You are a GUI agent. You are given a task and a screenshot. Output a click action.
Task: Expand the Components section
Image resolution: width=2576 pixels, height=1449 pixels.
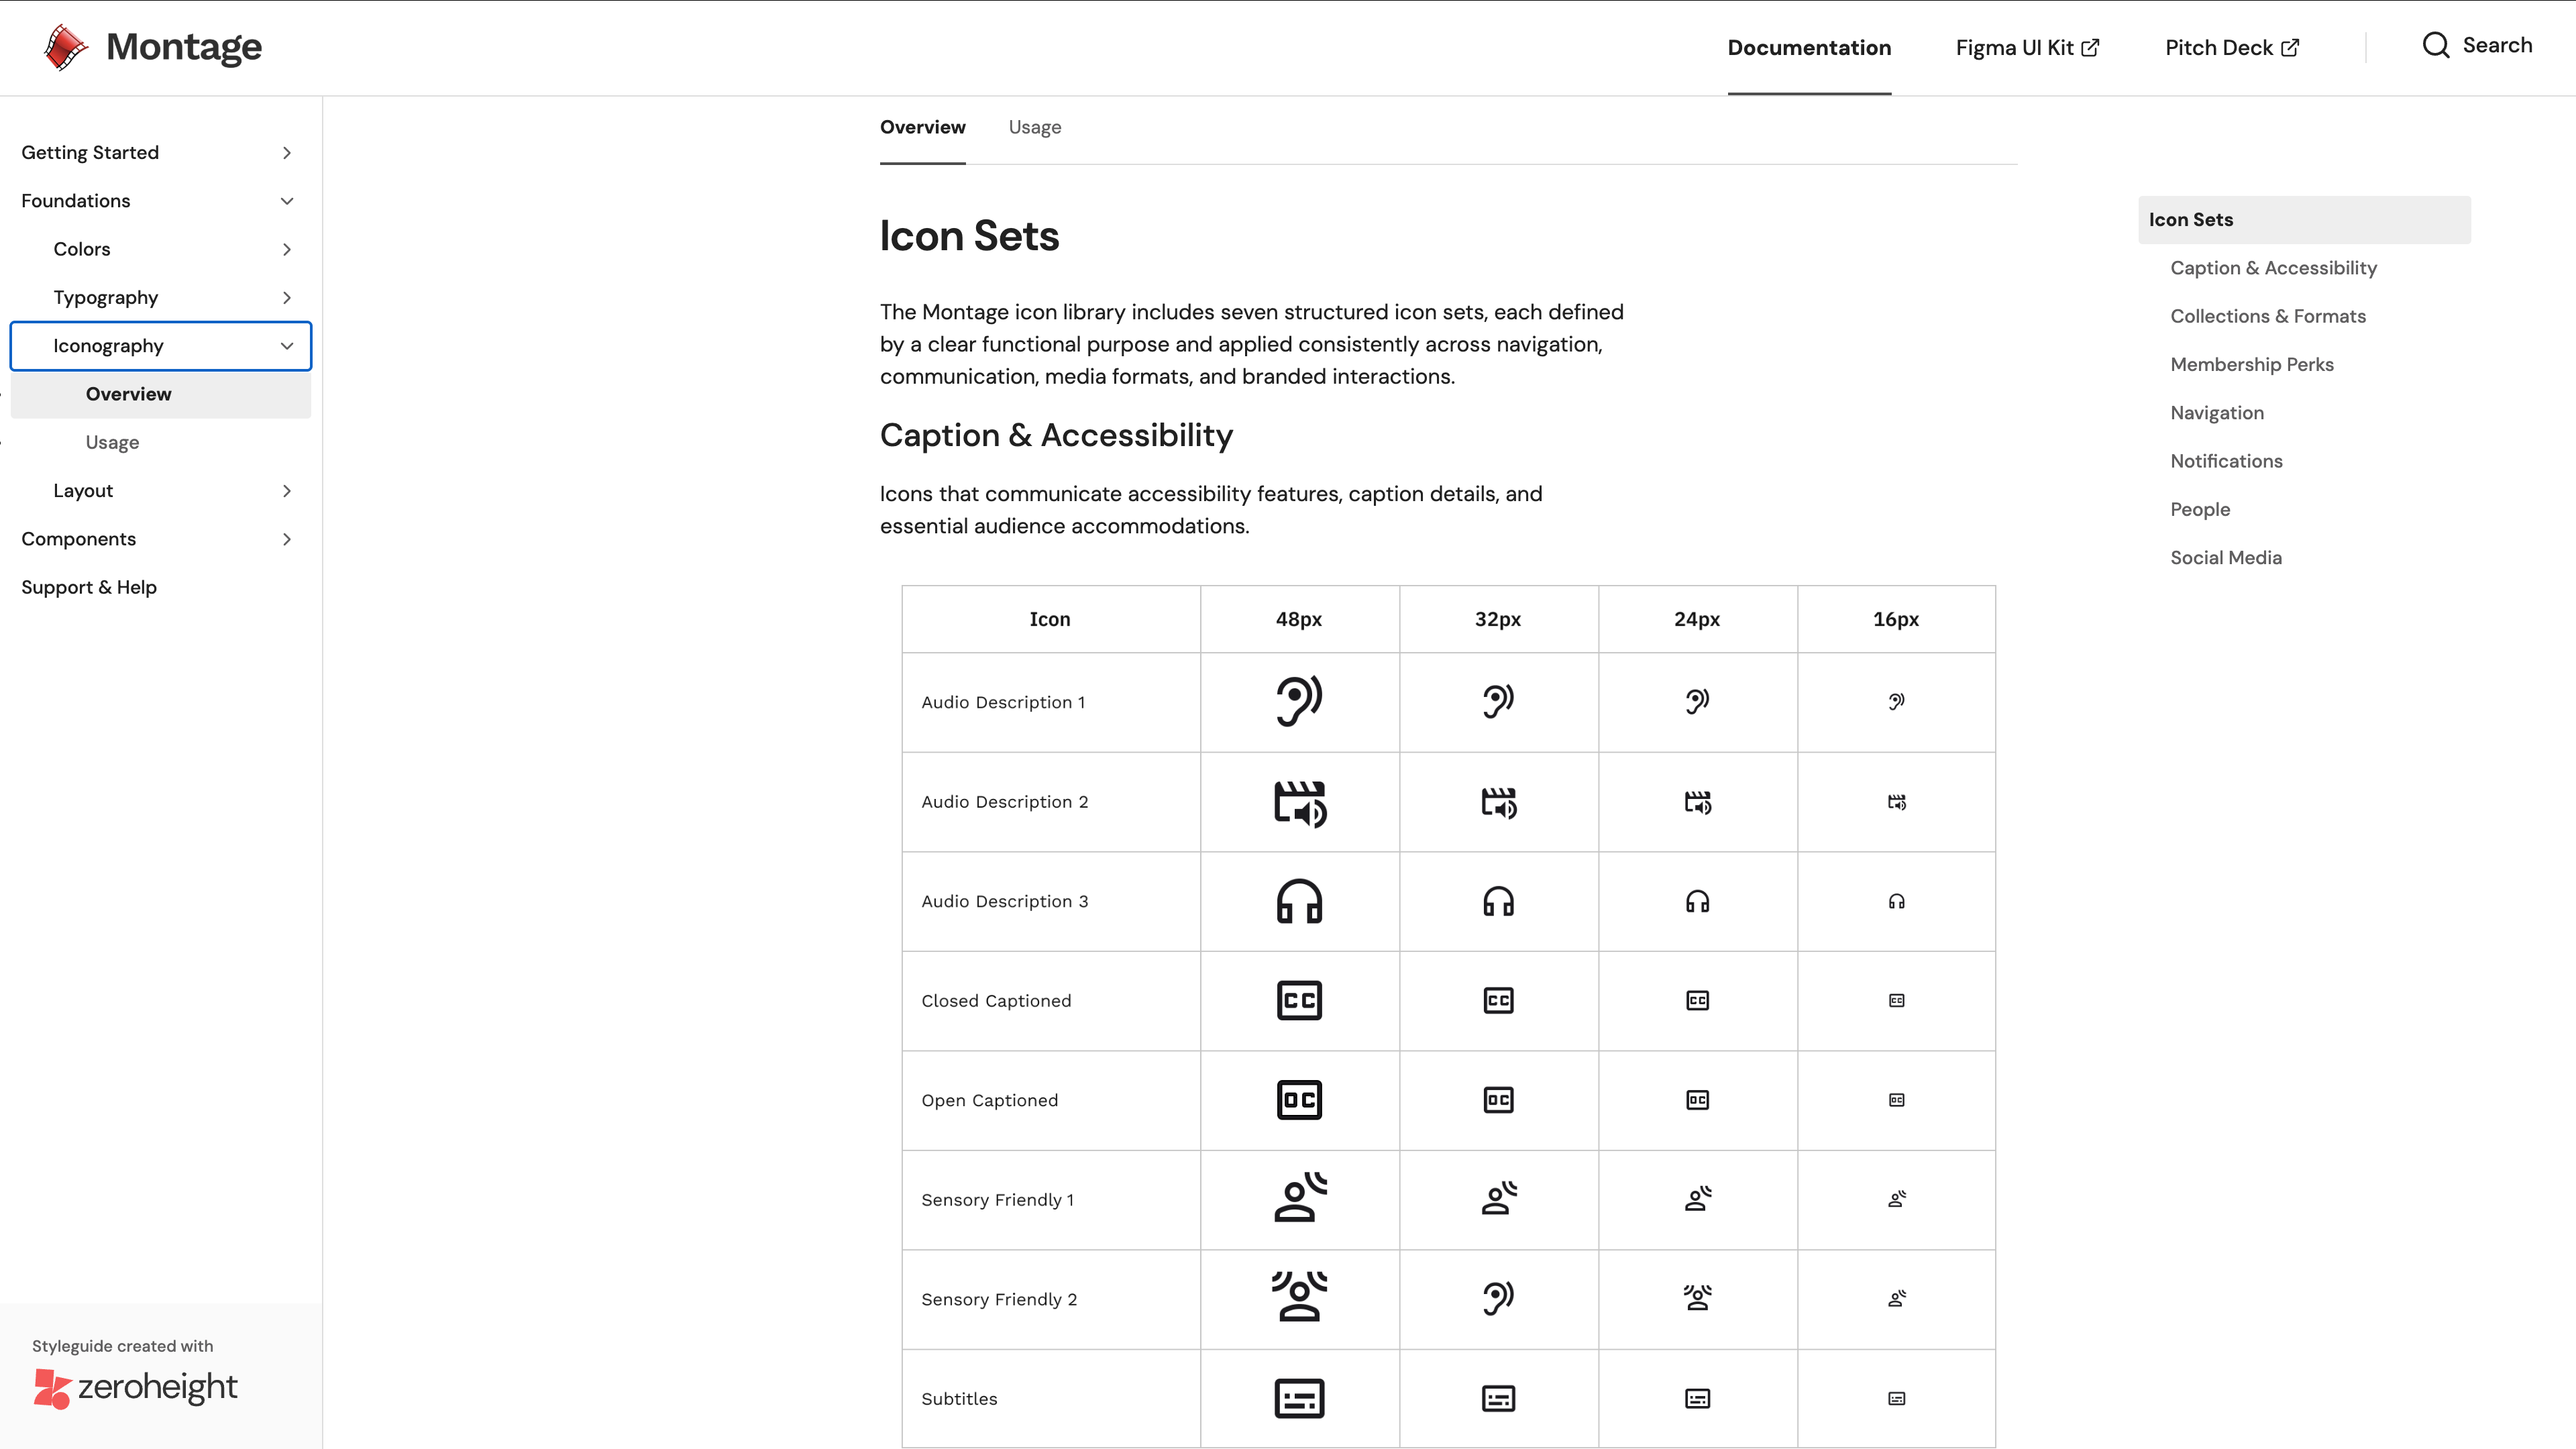pyautogui.click(x=287, y=539)
